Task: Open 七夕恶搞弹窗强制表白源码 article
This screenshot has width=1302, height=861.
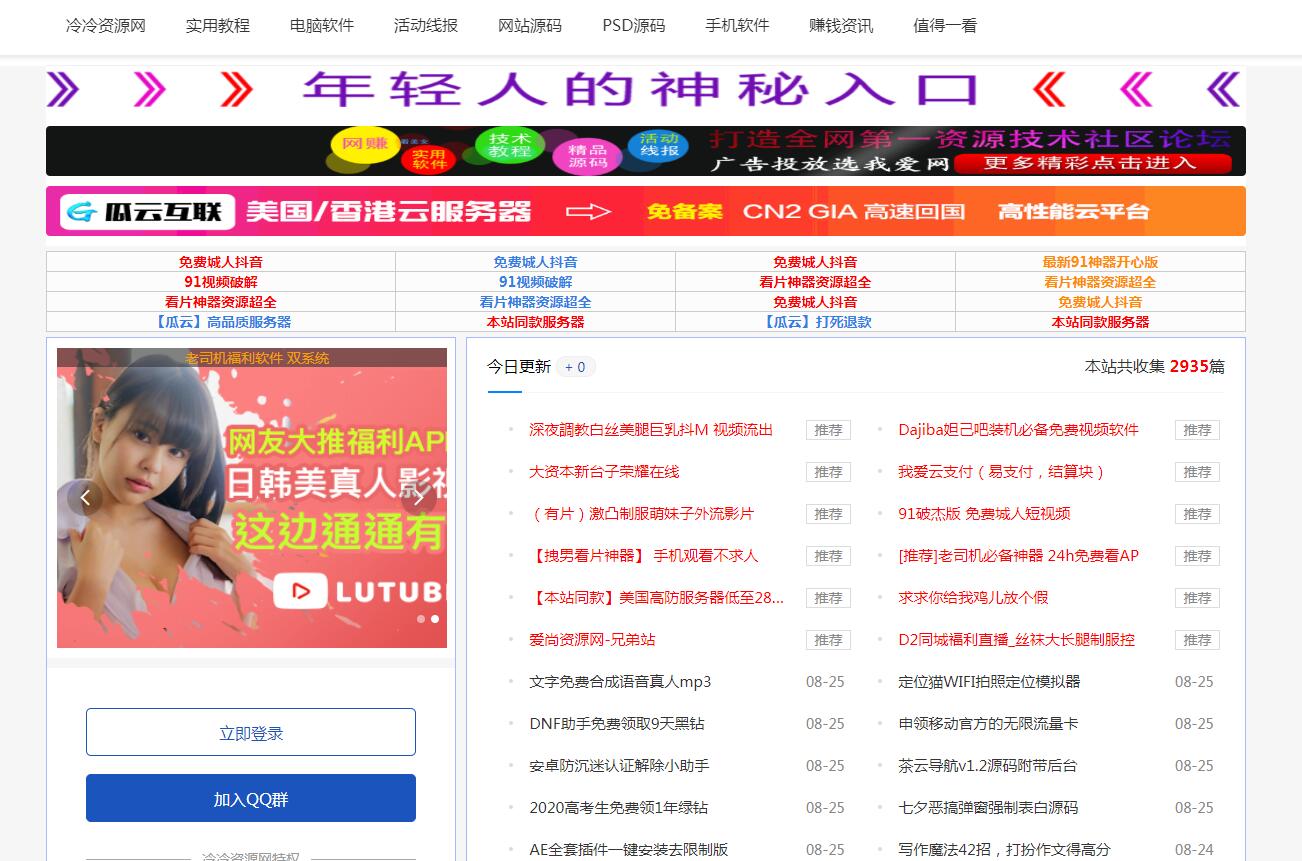Action: click(x=988, y=808)
